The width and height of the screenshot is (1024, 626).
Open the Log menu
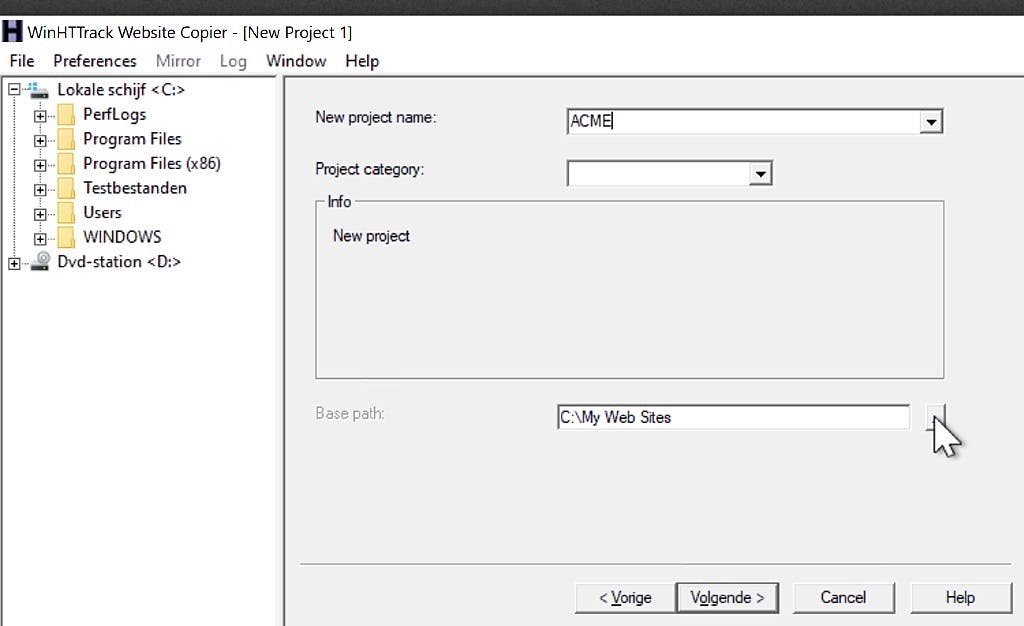coord(233,61)
